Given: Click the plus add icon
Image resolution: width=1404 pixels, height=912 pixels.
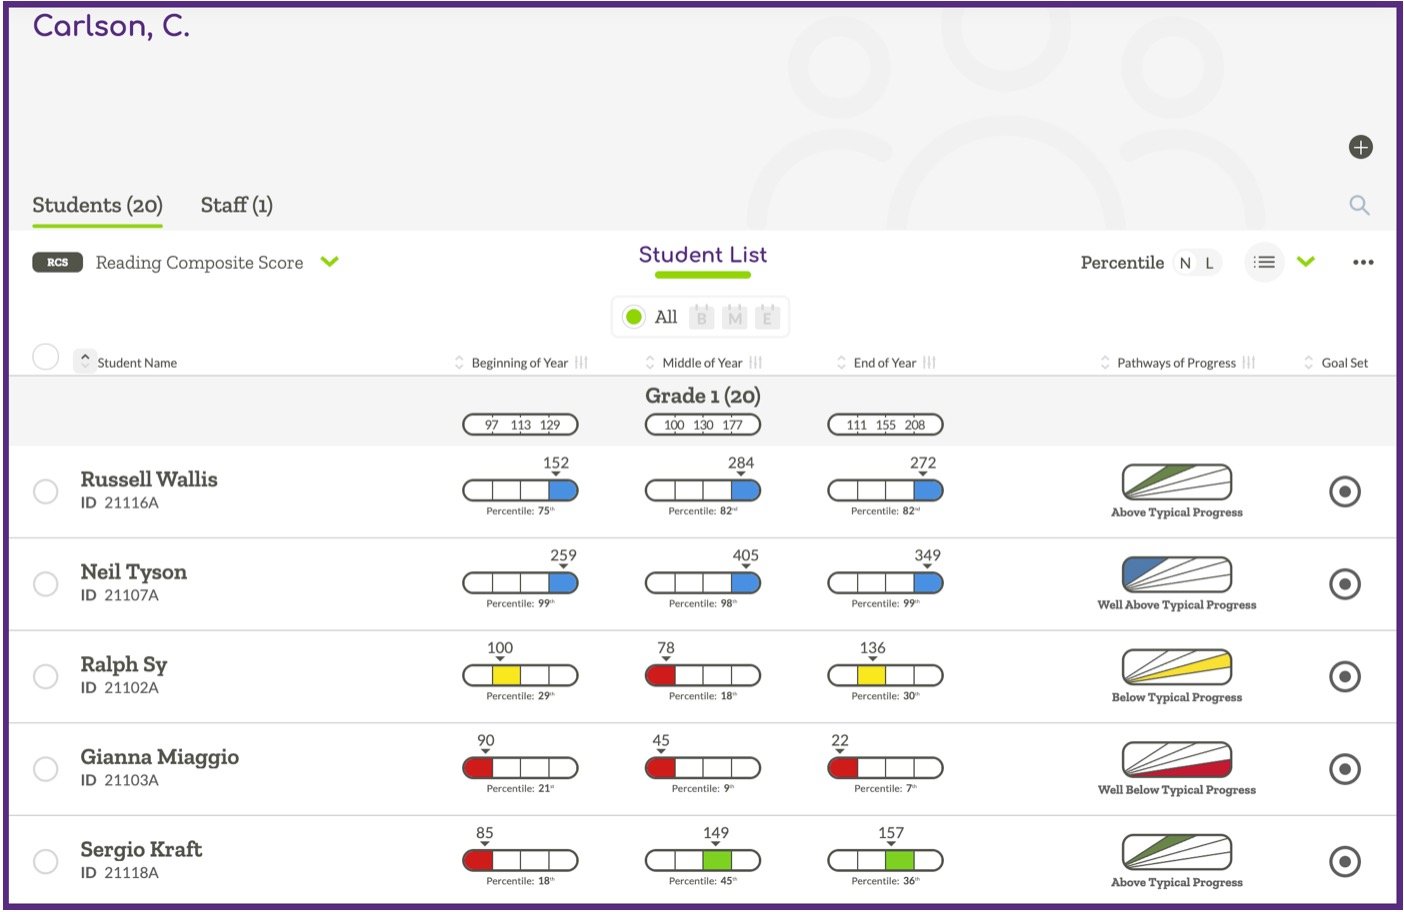Looking at the screenshot, I should [1360, 148].
